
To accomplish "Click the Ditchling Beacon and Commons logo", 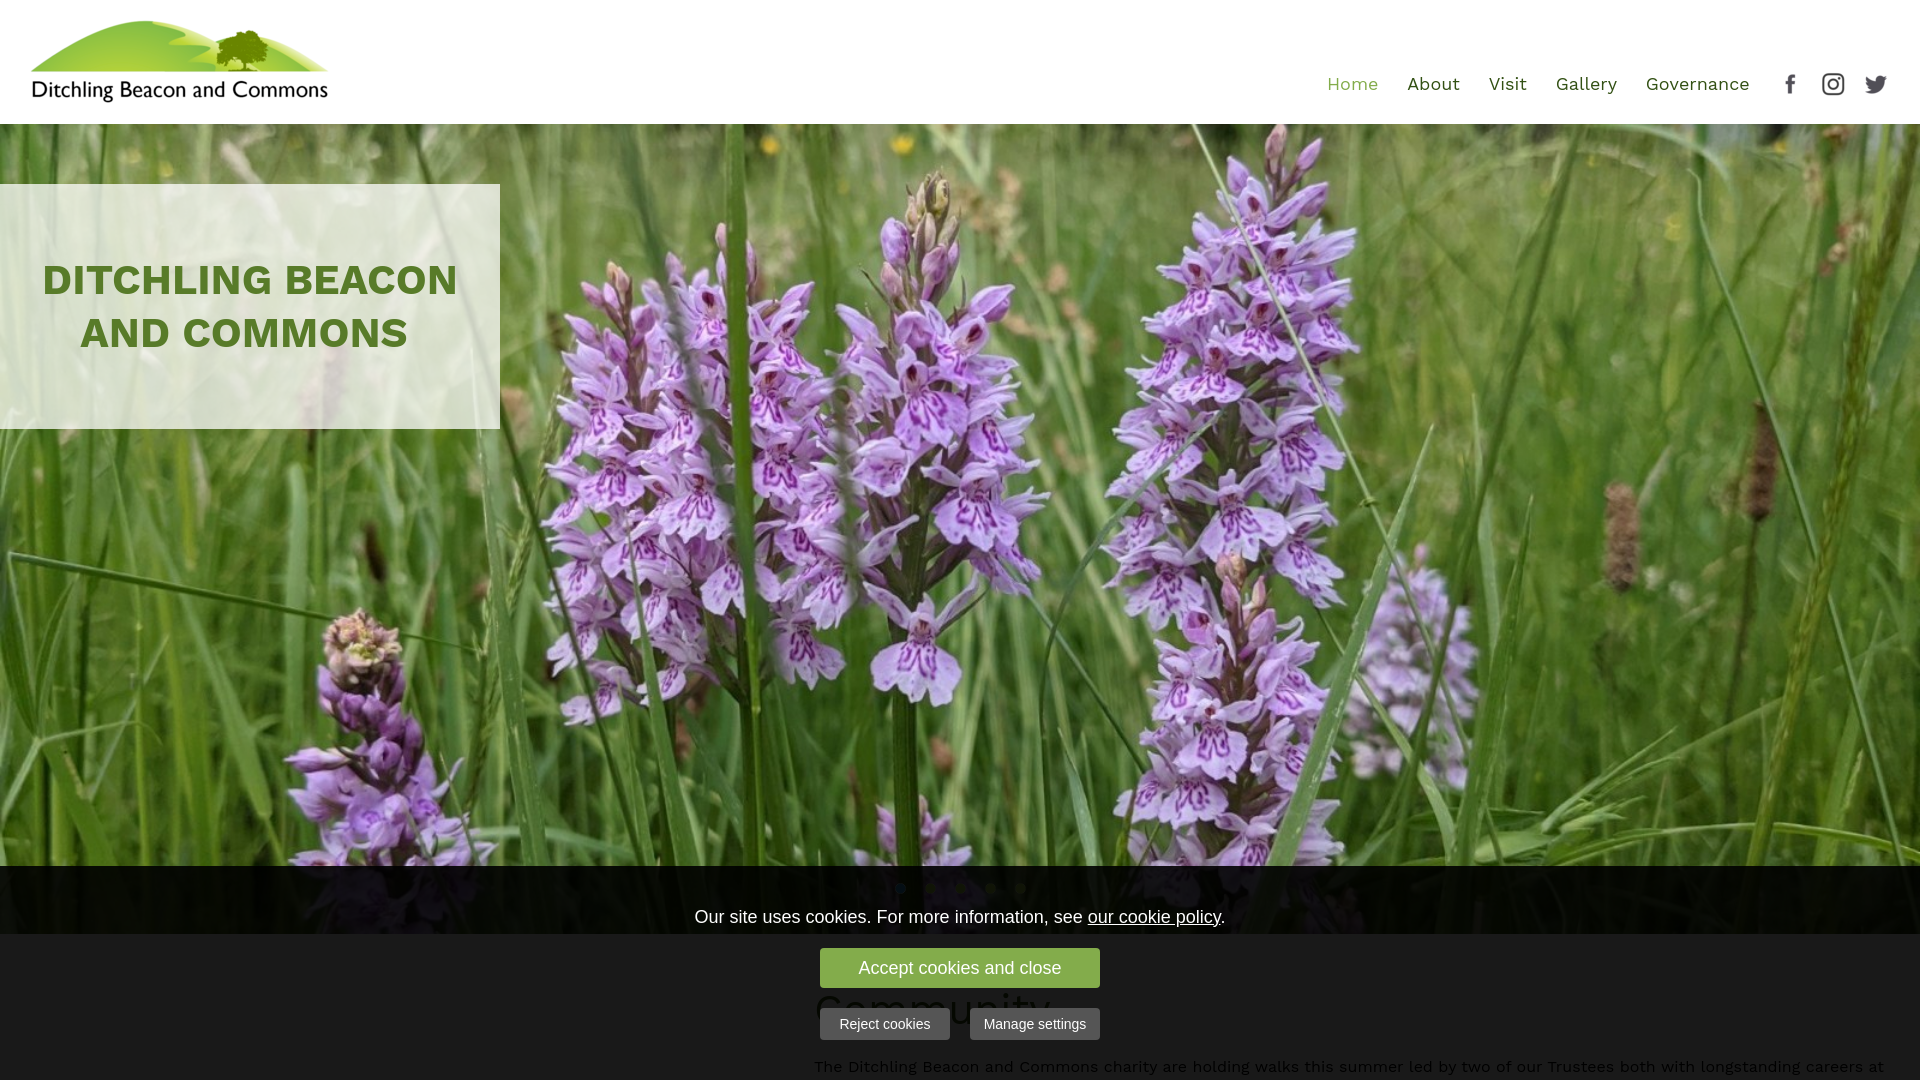I will pyautogui.click(x=180, y=62).
